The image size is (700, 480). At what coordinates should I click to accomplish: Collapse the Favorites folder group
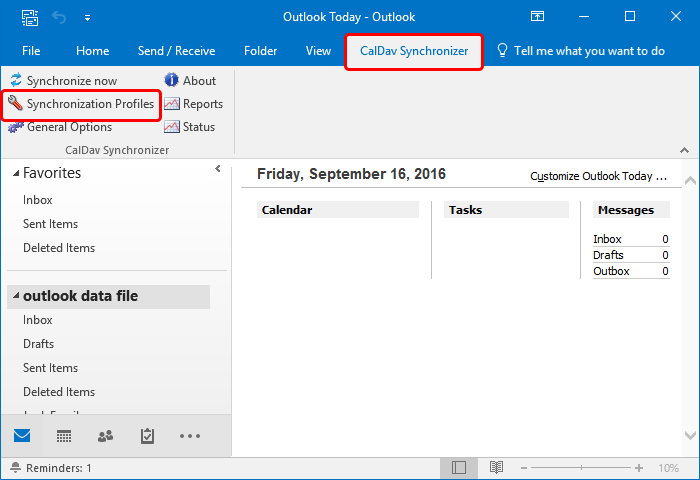(x=16, y=174)
